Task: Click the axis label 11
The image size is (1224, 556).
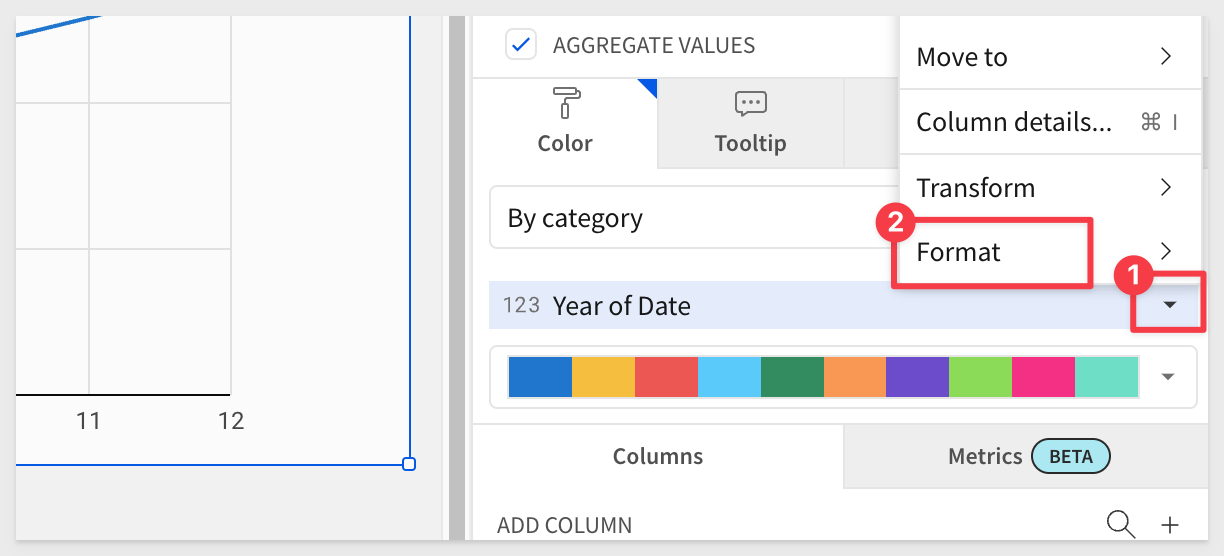Action: click(89, 421)
